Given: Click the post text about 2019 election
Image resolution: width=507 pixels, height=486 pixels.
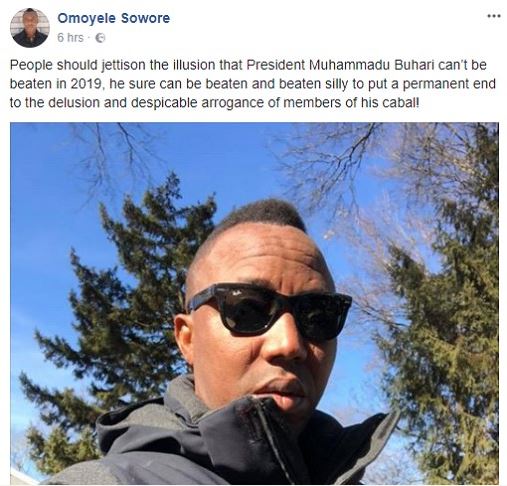Looking at the screenshot, I should point(253,84).
